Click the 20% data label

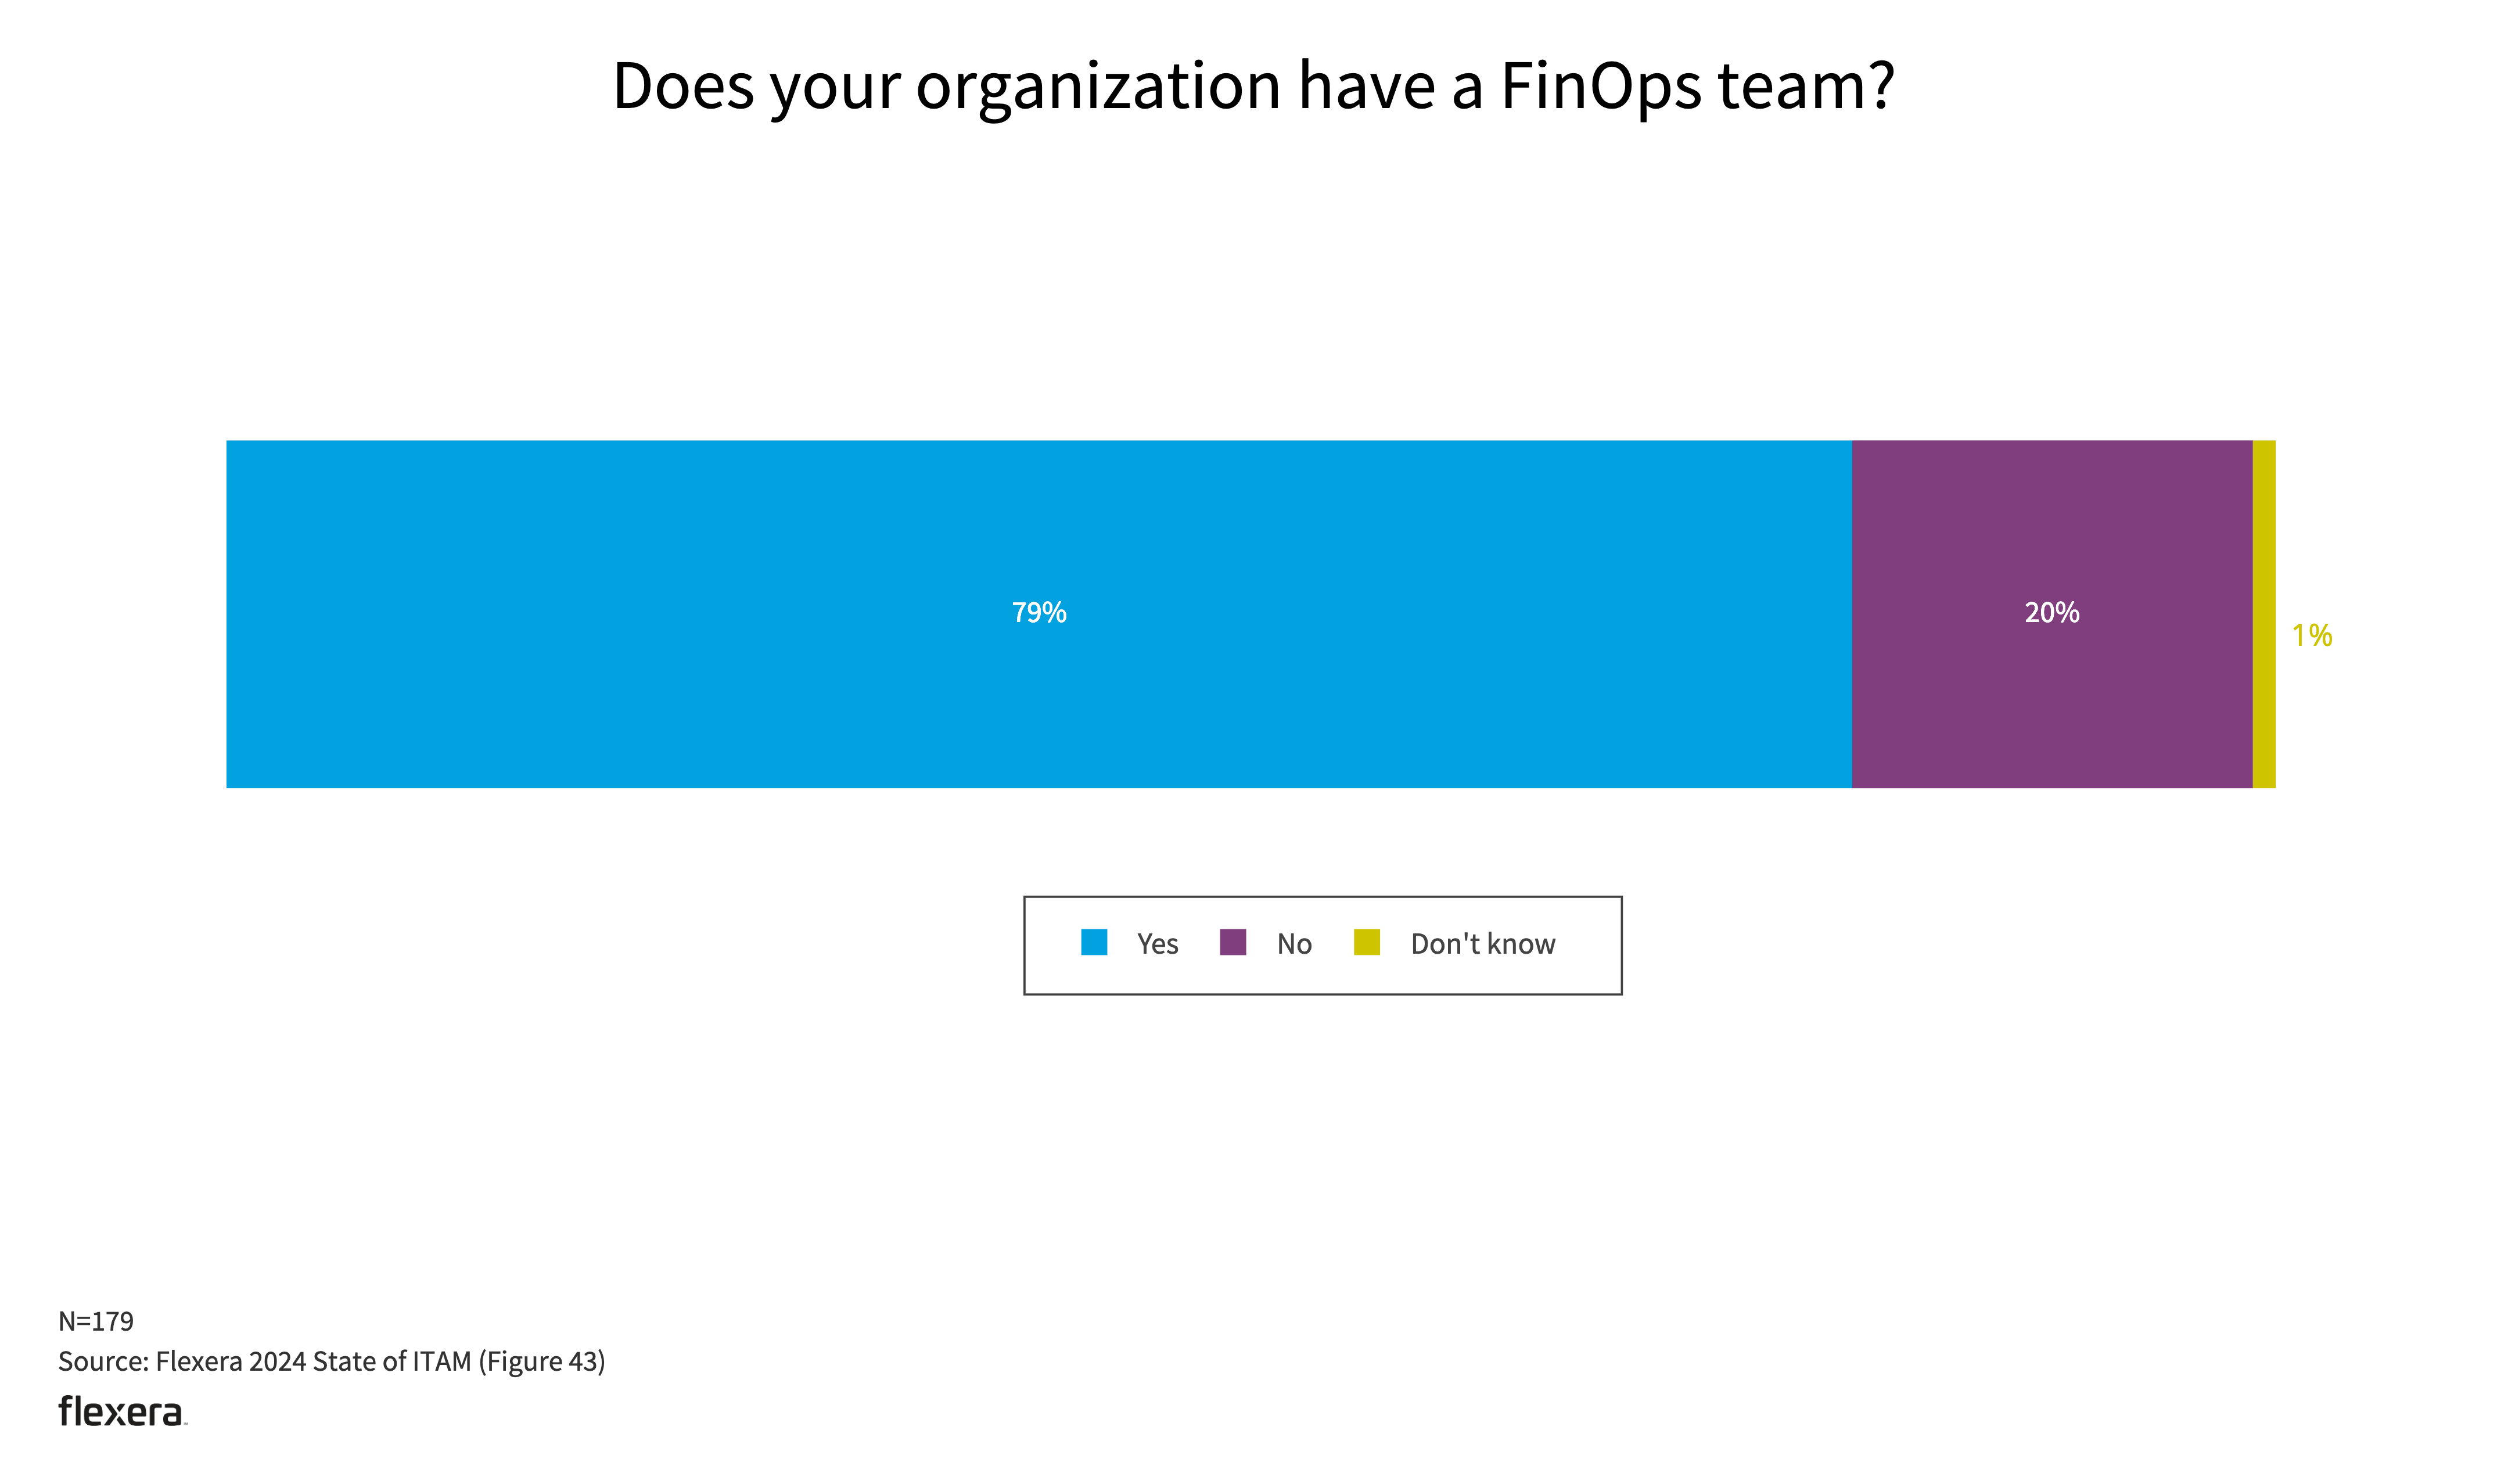point(2052,612)
